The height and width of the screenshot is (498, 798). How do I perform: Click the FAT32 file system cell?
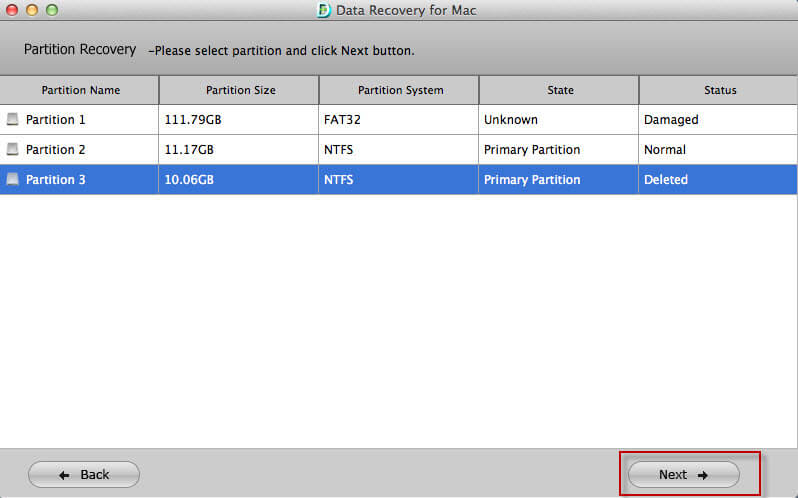tap(399, 120)
